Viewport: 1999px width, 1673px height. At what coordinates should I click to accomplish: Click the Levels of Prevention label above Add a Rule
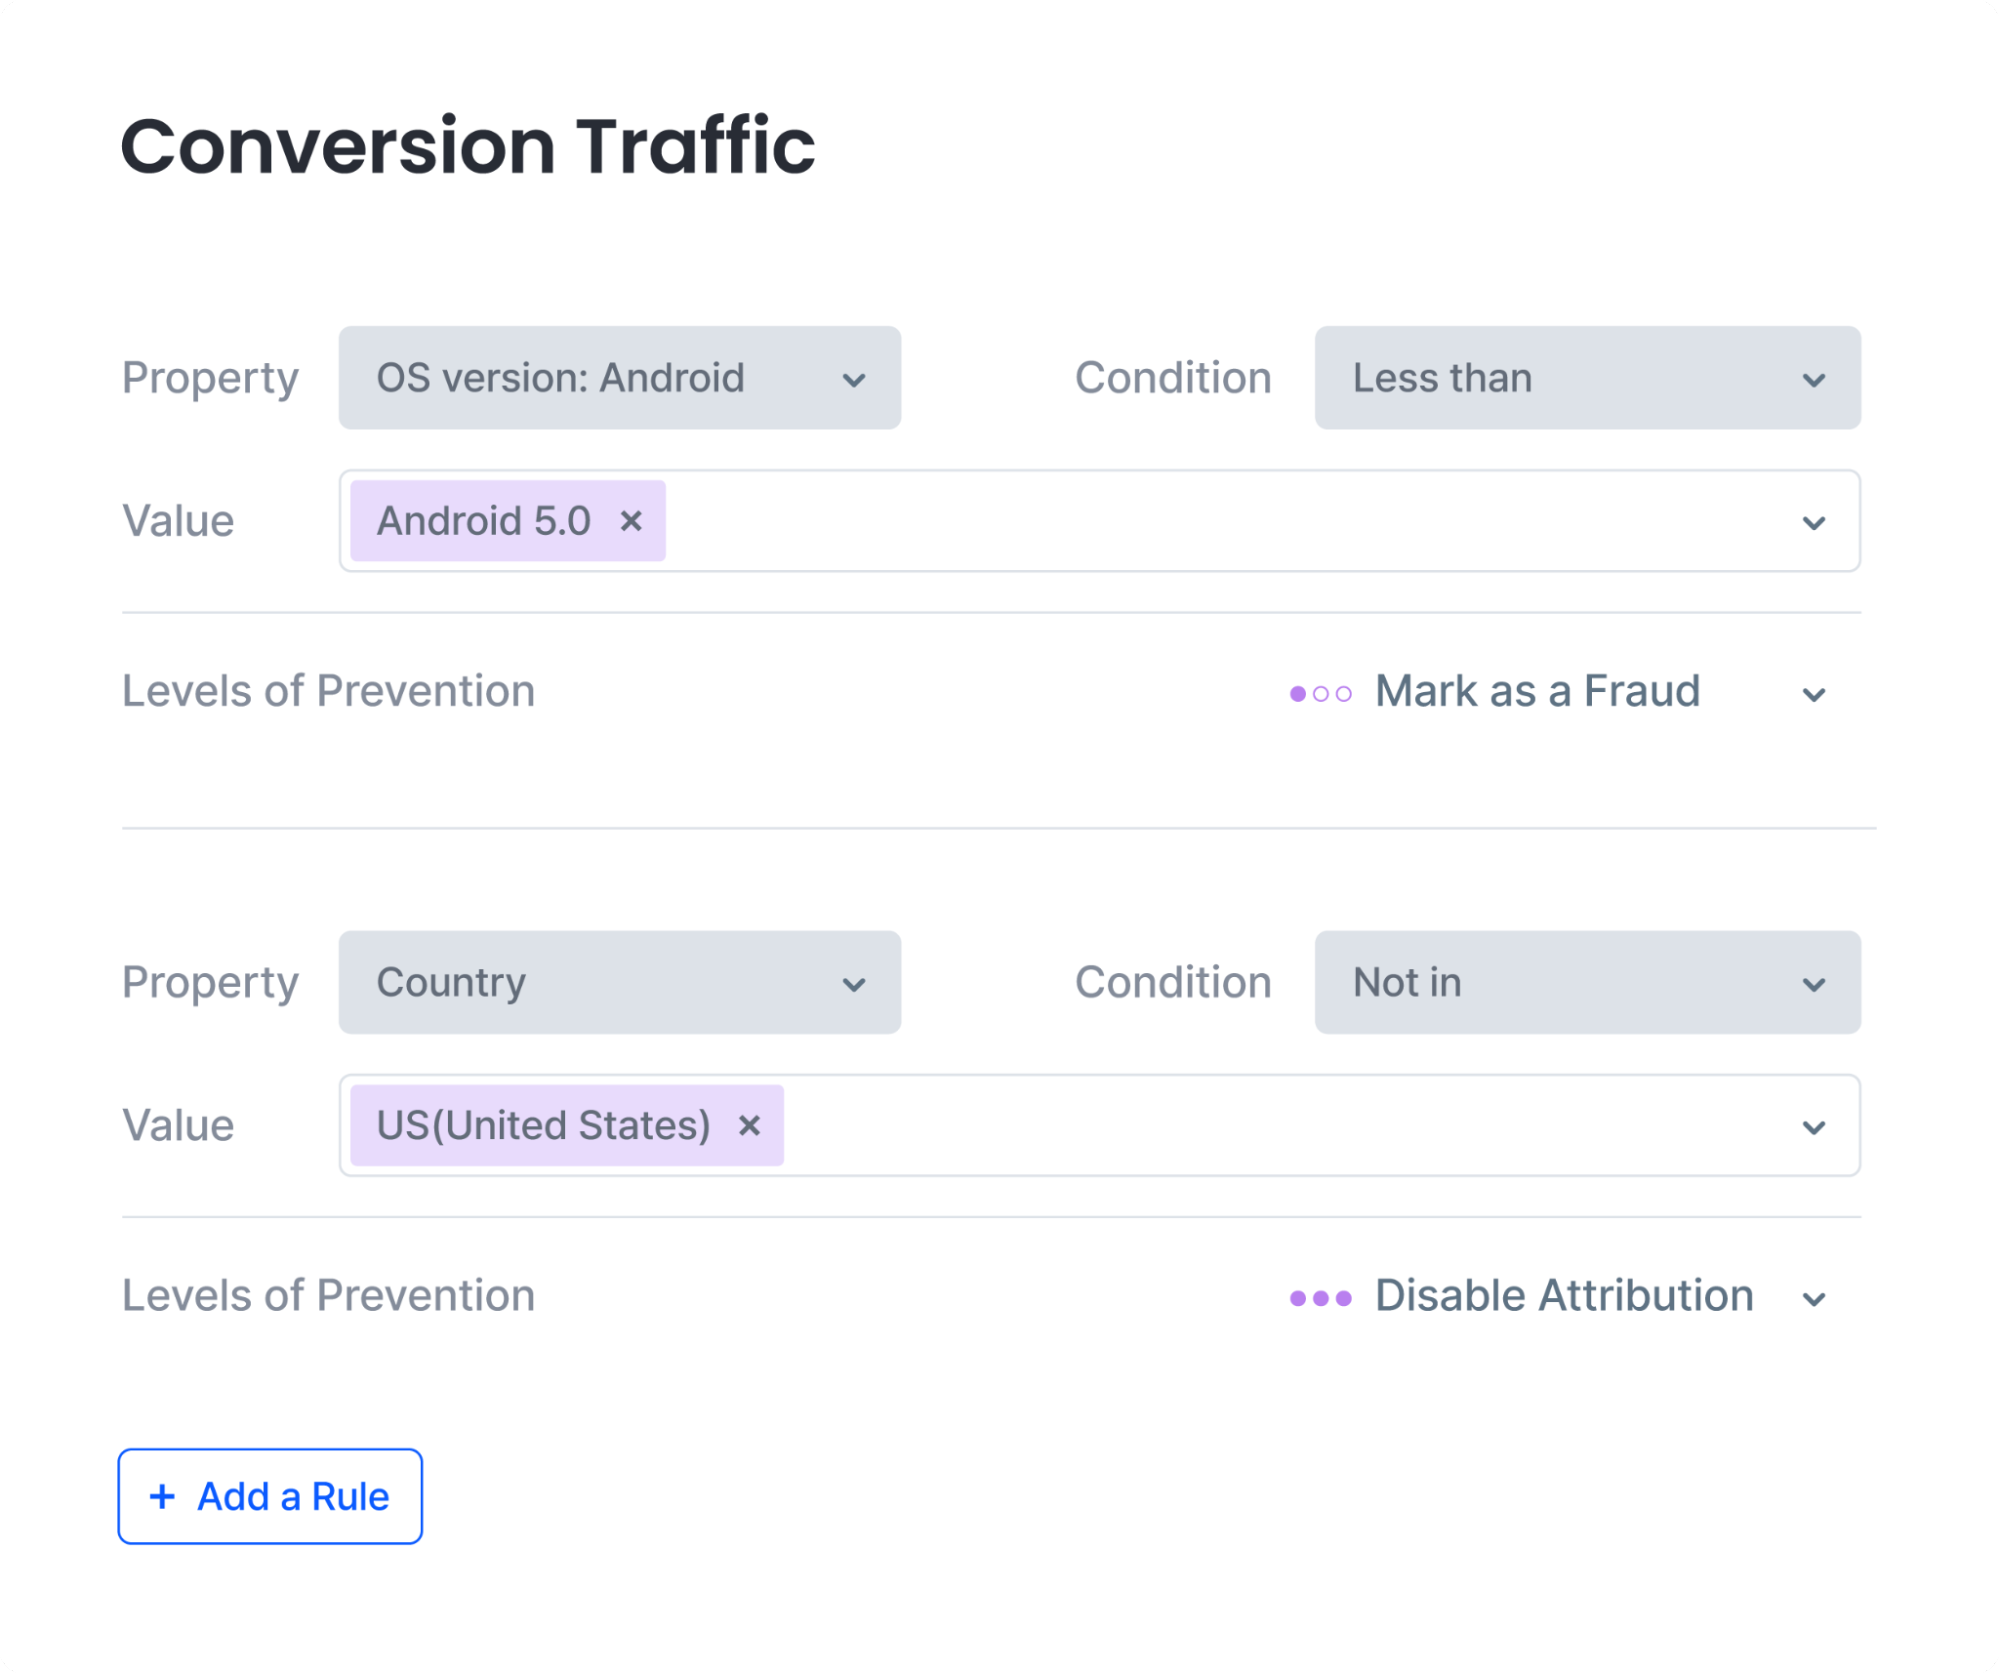coord(328,1296)
